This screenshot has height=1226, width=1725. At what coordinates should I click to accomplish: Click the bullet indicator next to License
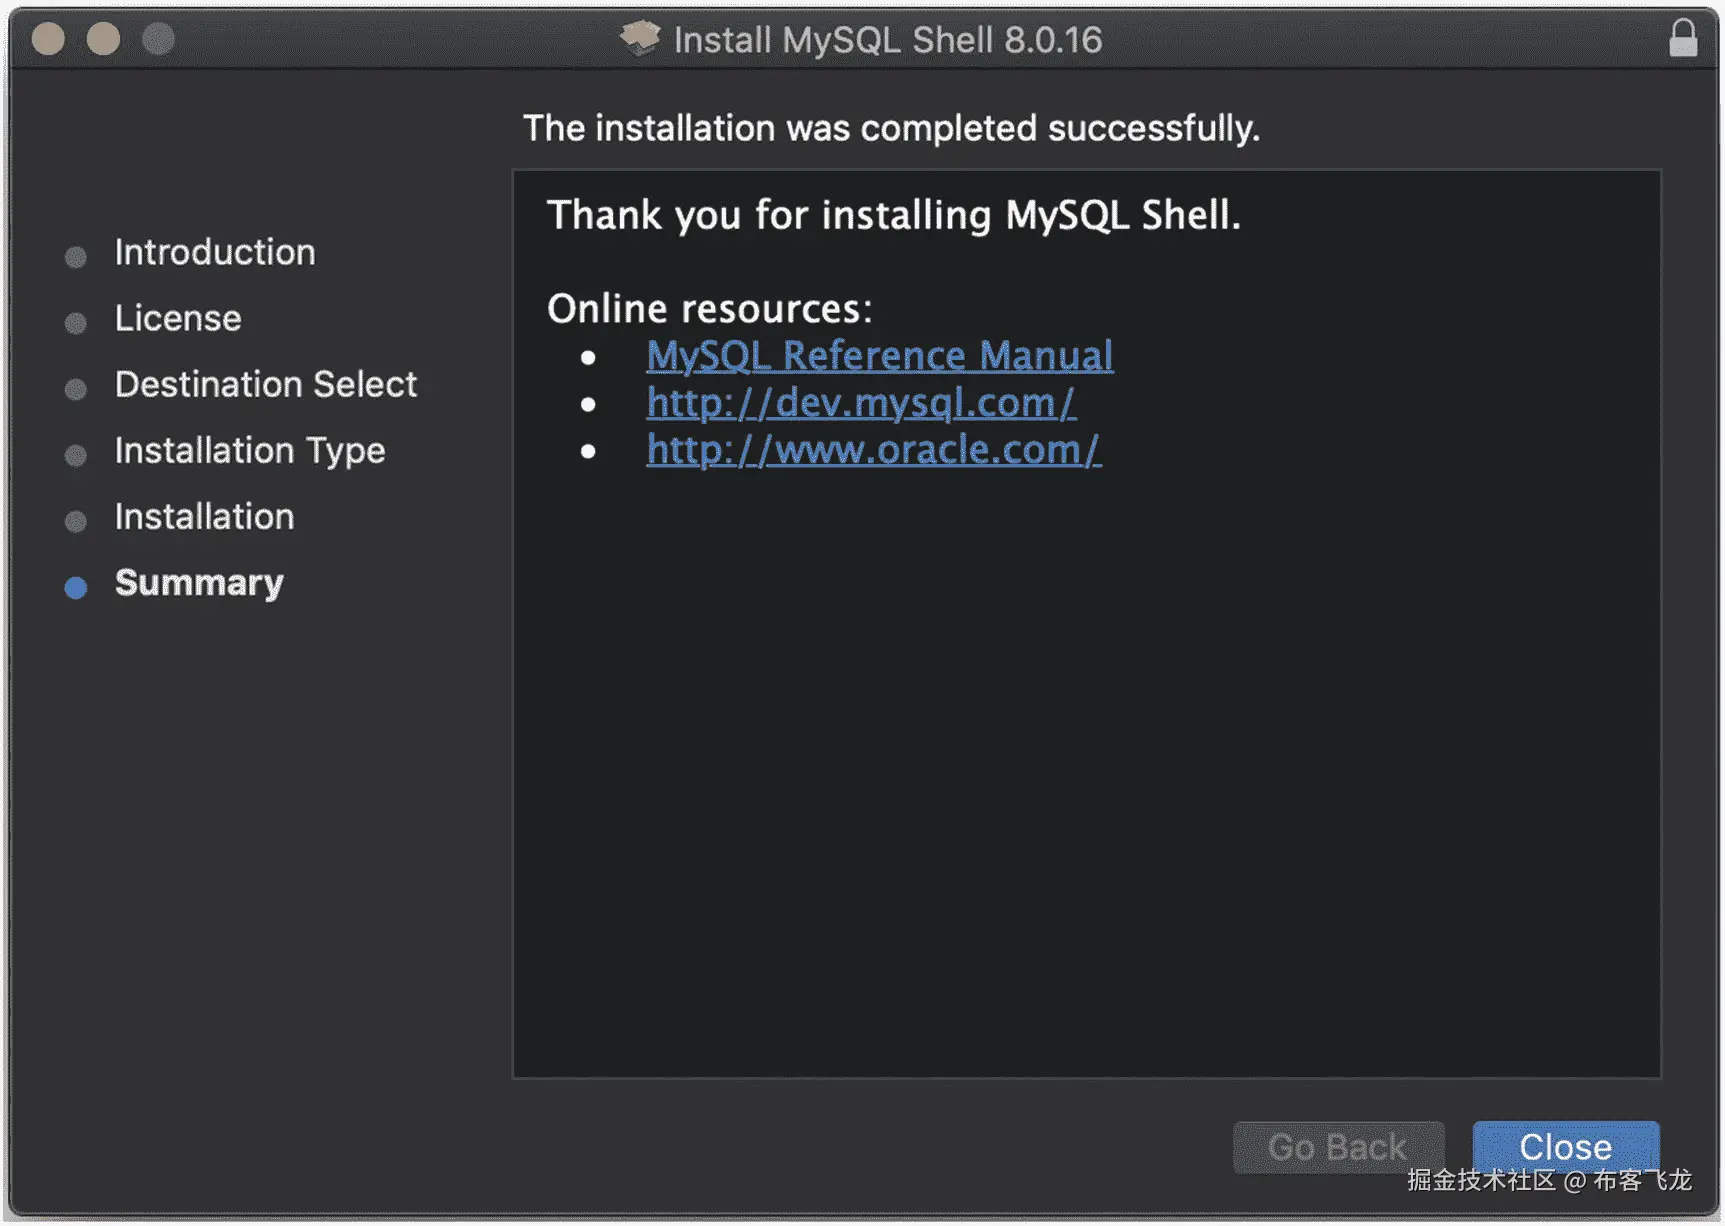click(75, 322)
